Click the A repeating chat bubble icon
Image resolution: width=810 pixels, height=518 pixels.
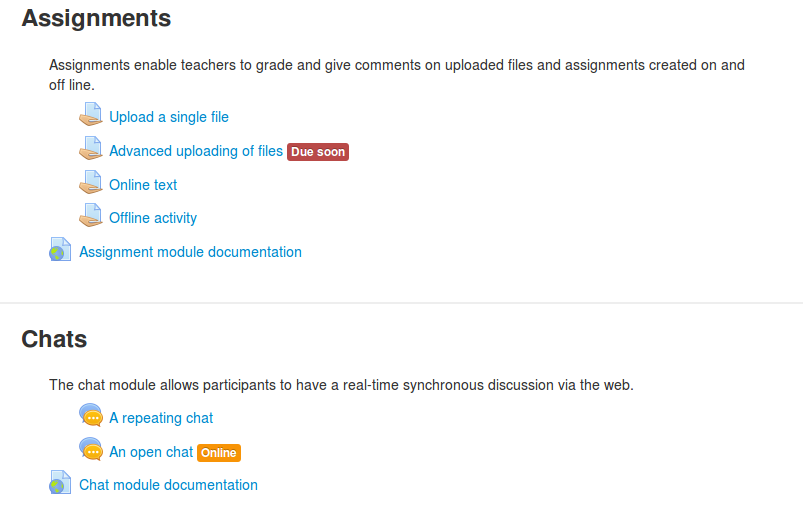[x=91, y=415]
